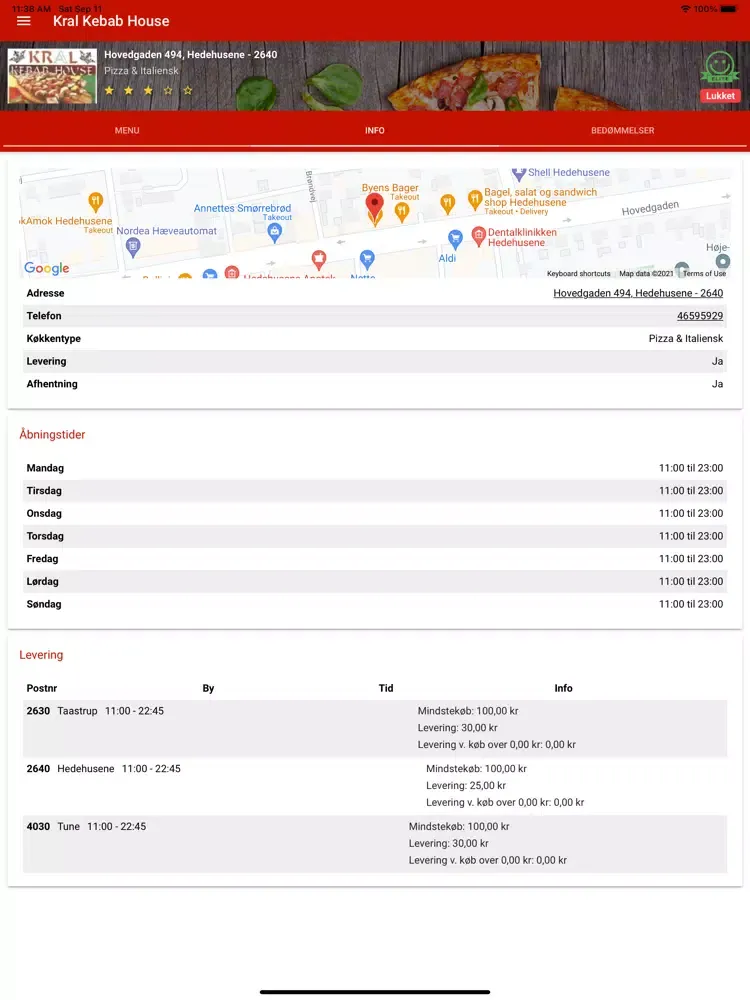
Task: Call phone number 46595929
Action: [x=700, y=316]
